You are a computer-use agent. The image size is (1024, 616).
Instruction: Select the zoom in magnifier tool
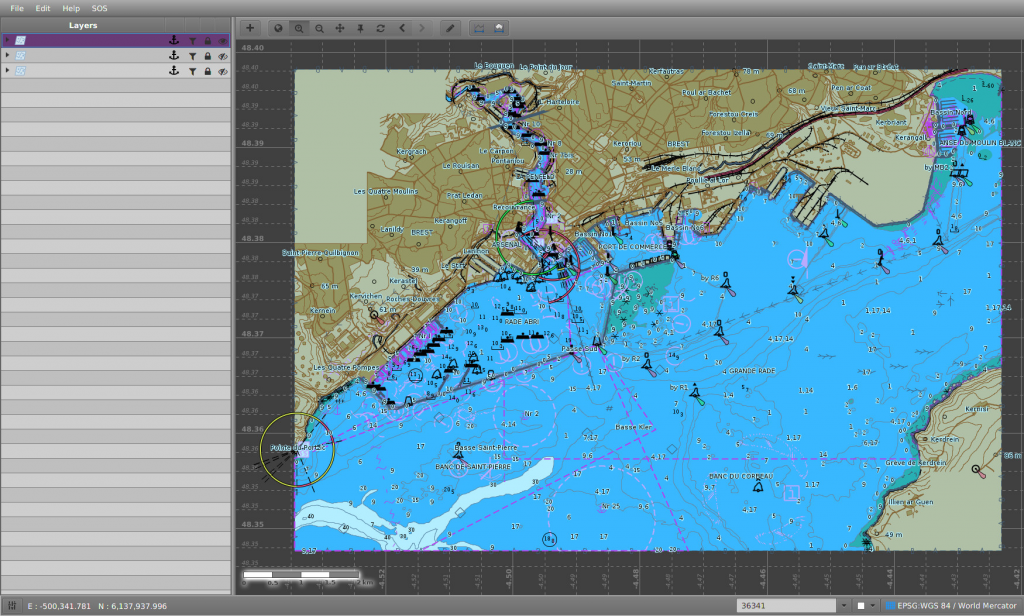pyautogui.click(x=298, y=28)
